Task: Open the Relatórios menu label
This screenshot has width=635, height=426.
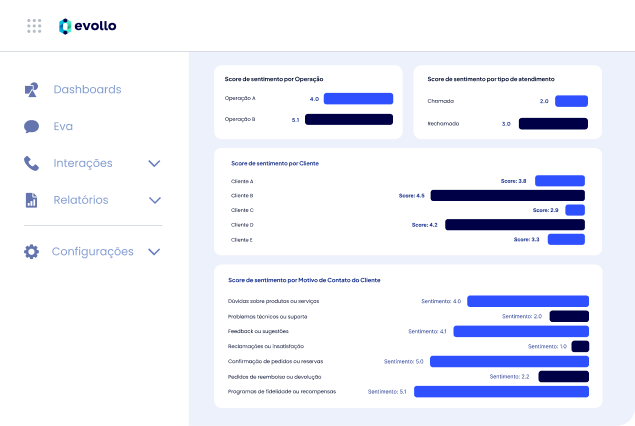Action: [x=81, y=200]
